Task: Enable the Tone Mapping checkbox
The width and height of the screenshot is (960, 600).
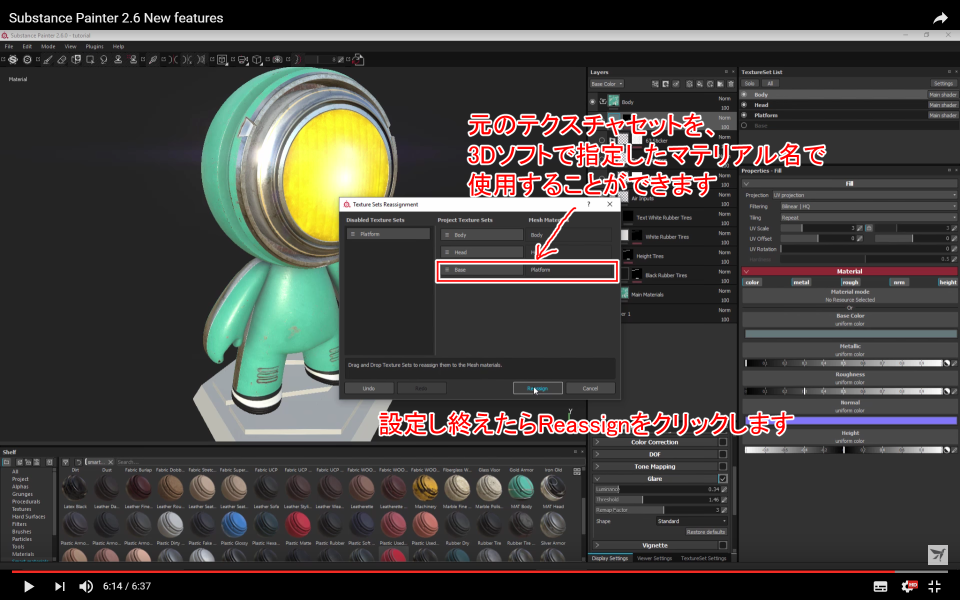Action: coord(722,467)
